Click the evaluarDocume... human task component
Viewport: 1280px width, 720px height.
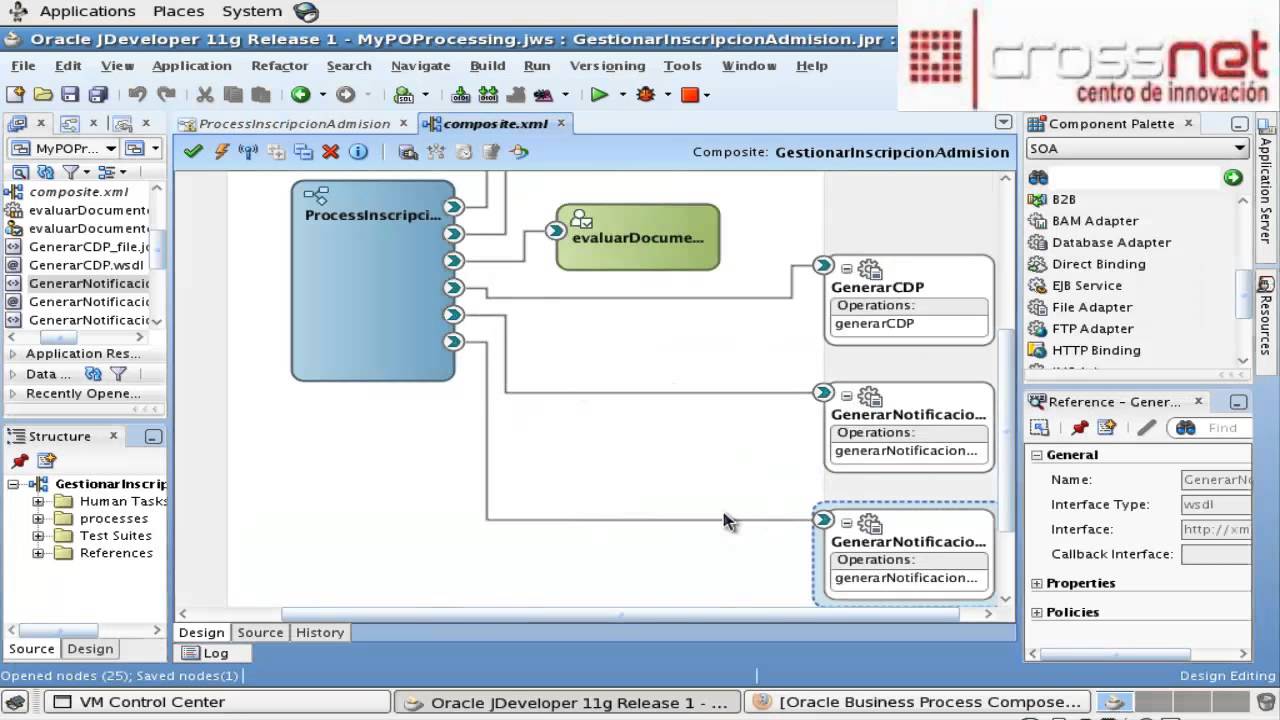[638, 237]
